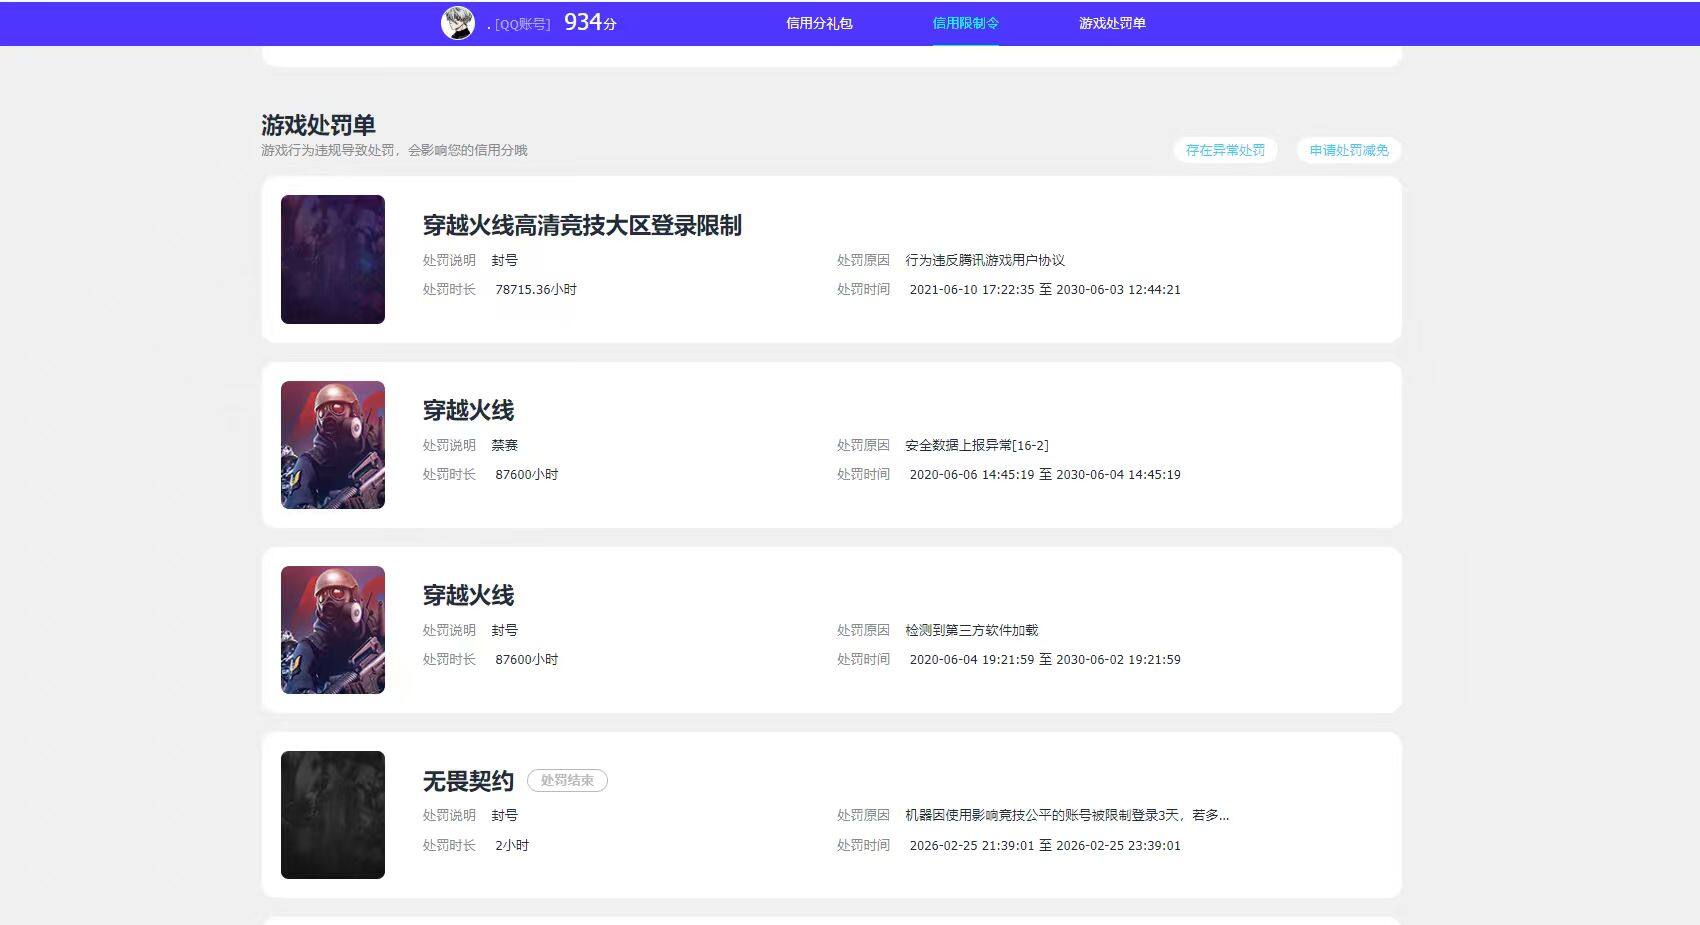Select reason text 安全数据上报异常[16-2]
This screenshot has width=1700, height=925.
tap(977, 445)
